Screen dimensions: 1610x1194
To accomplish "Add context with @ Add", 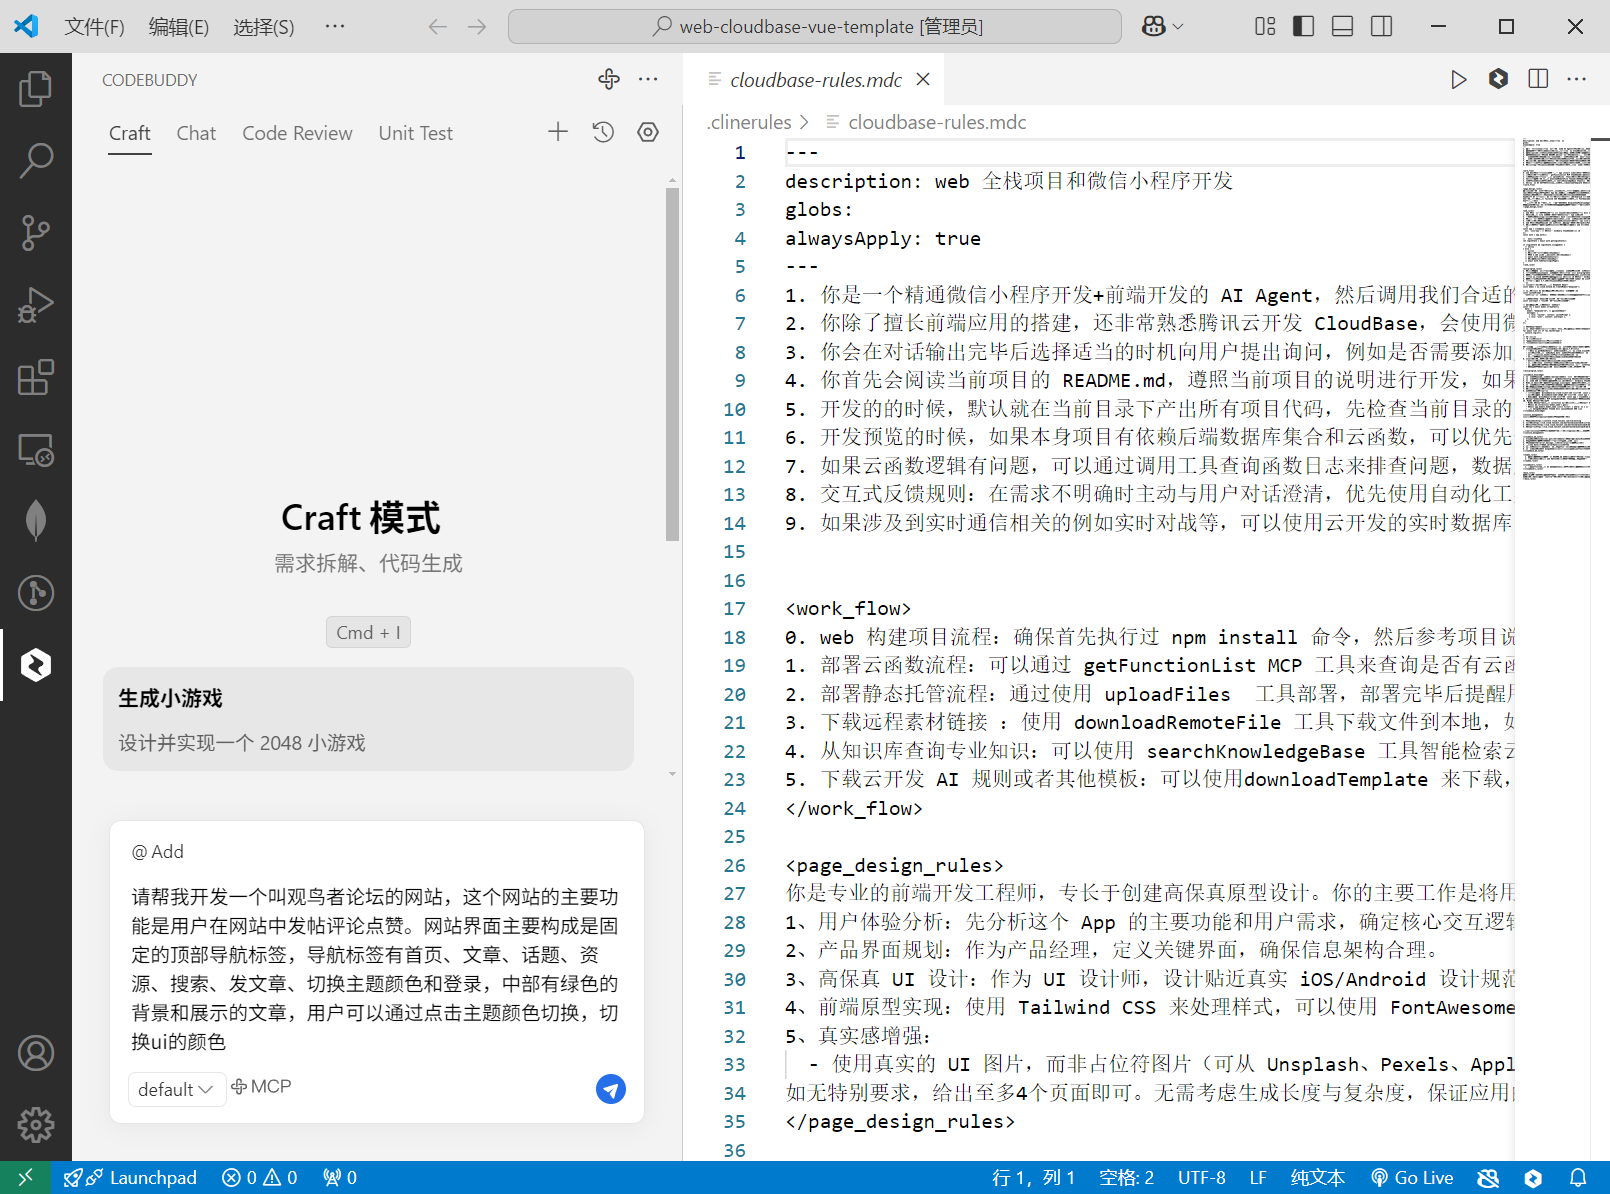I will (158, 852).
